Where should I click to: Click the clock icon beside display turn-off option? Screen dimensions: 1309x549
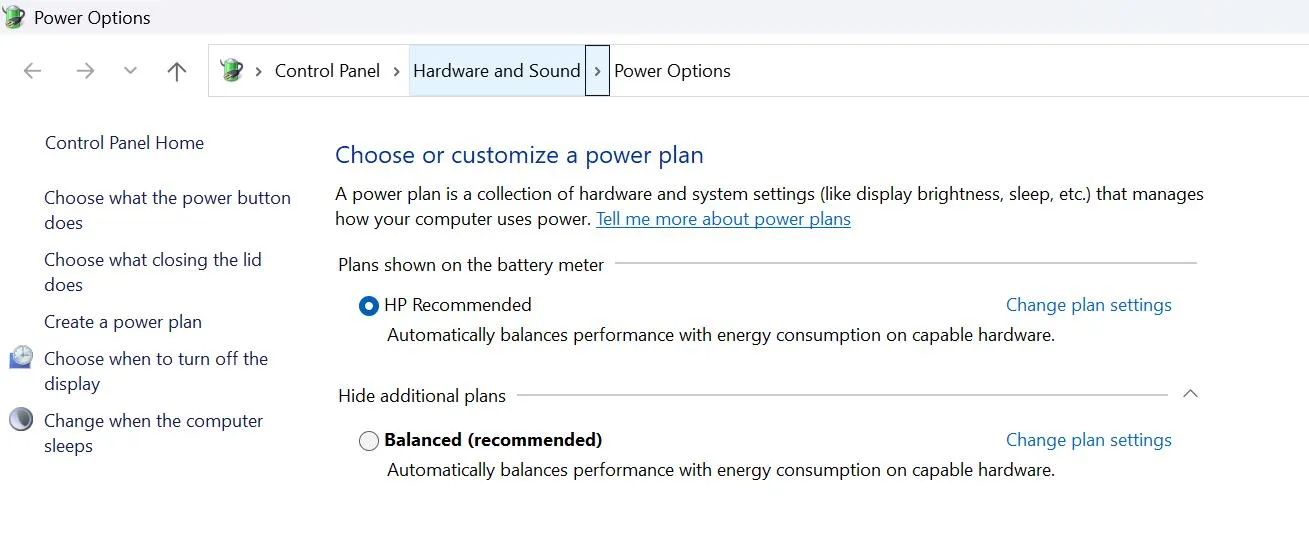pos(21,358)
